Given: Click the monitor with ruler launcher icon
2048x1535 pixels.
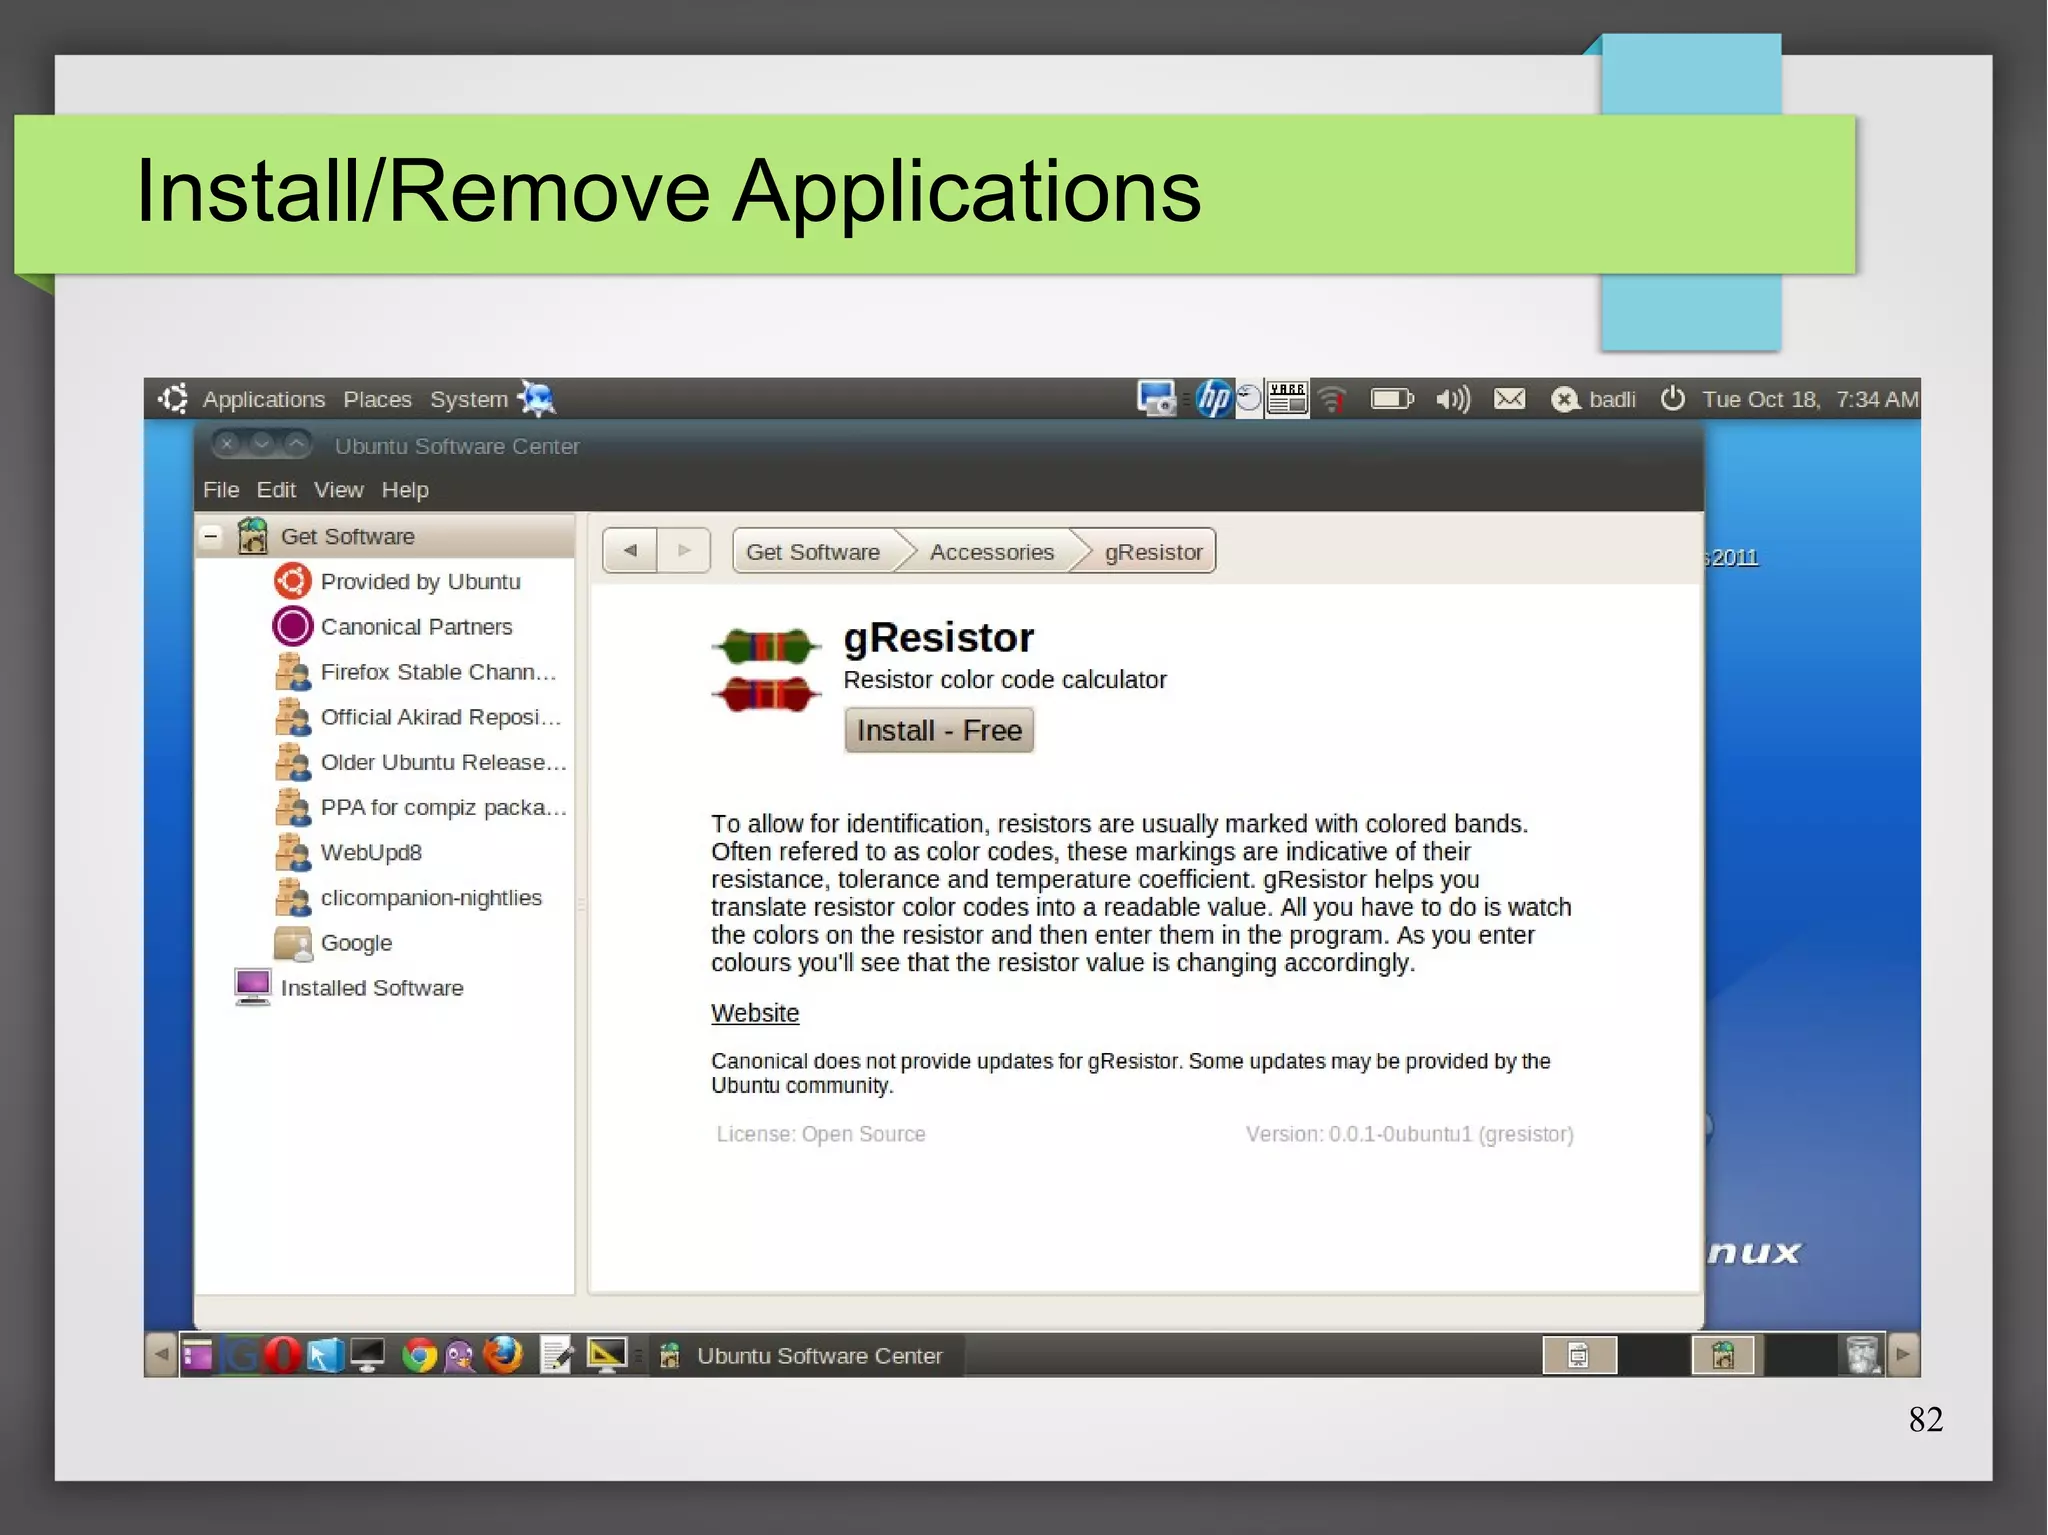Looking at the screenshot, I should [606, 1355].
